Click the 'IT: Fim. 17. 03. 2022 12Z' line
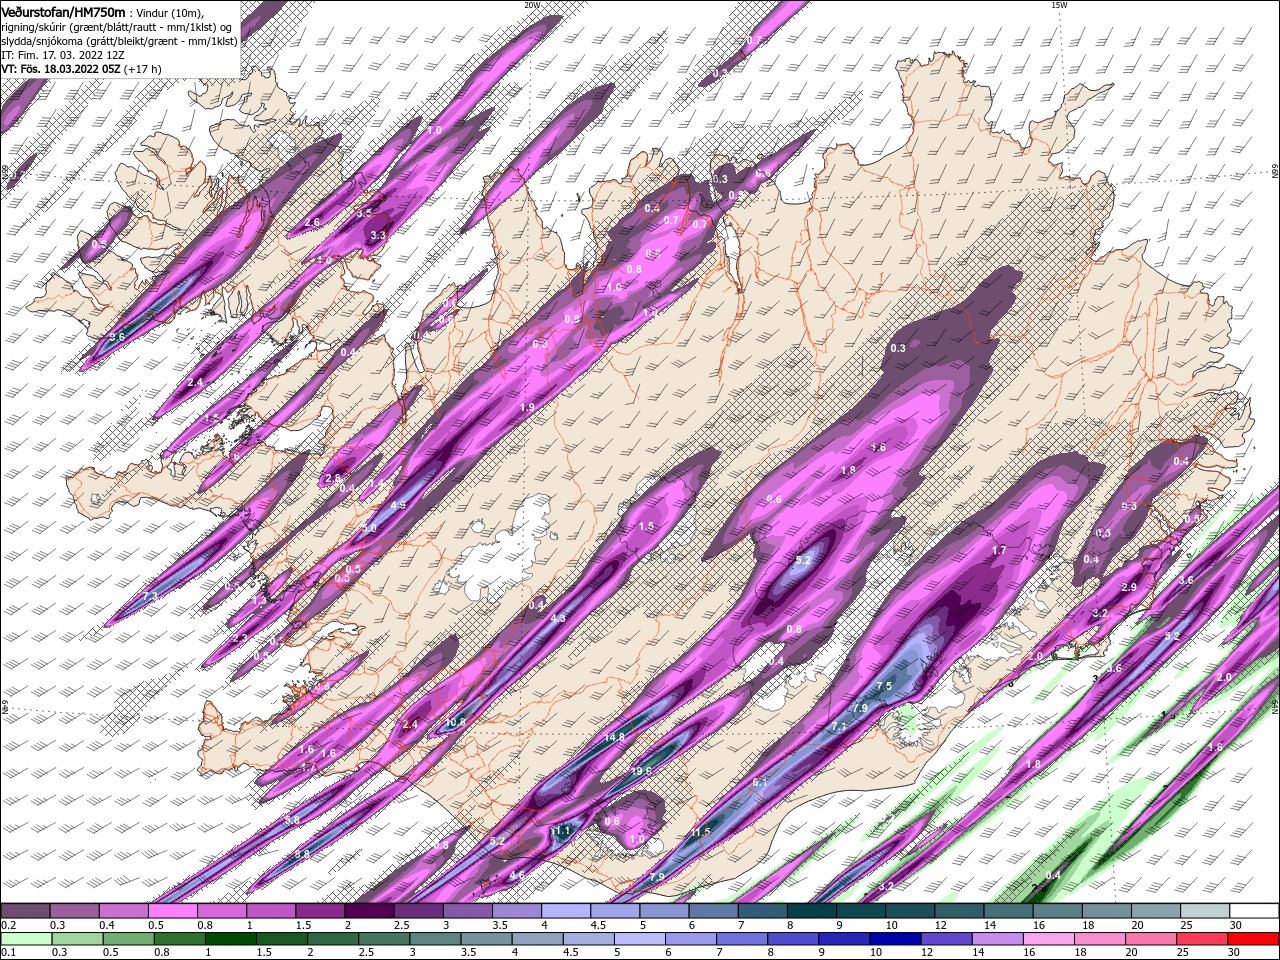 click(x=63, y=55)
